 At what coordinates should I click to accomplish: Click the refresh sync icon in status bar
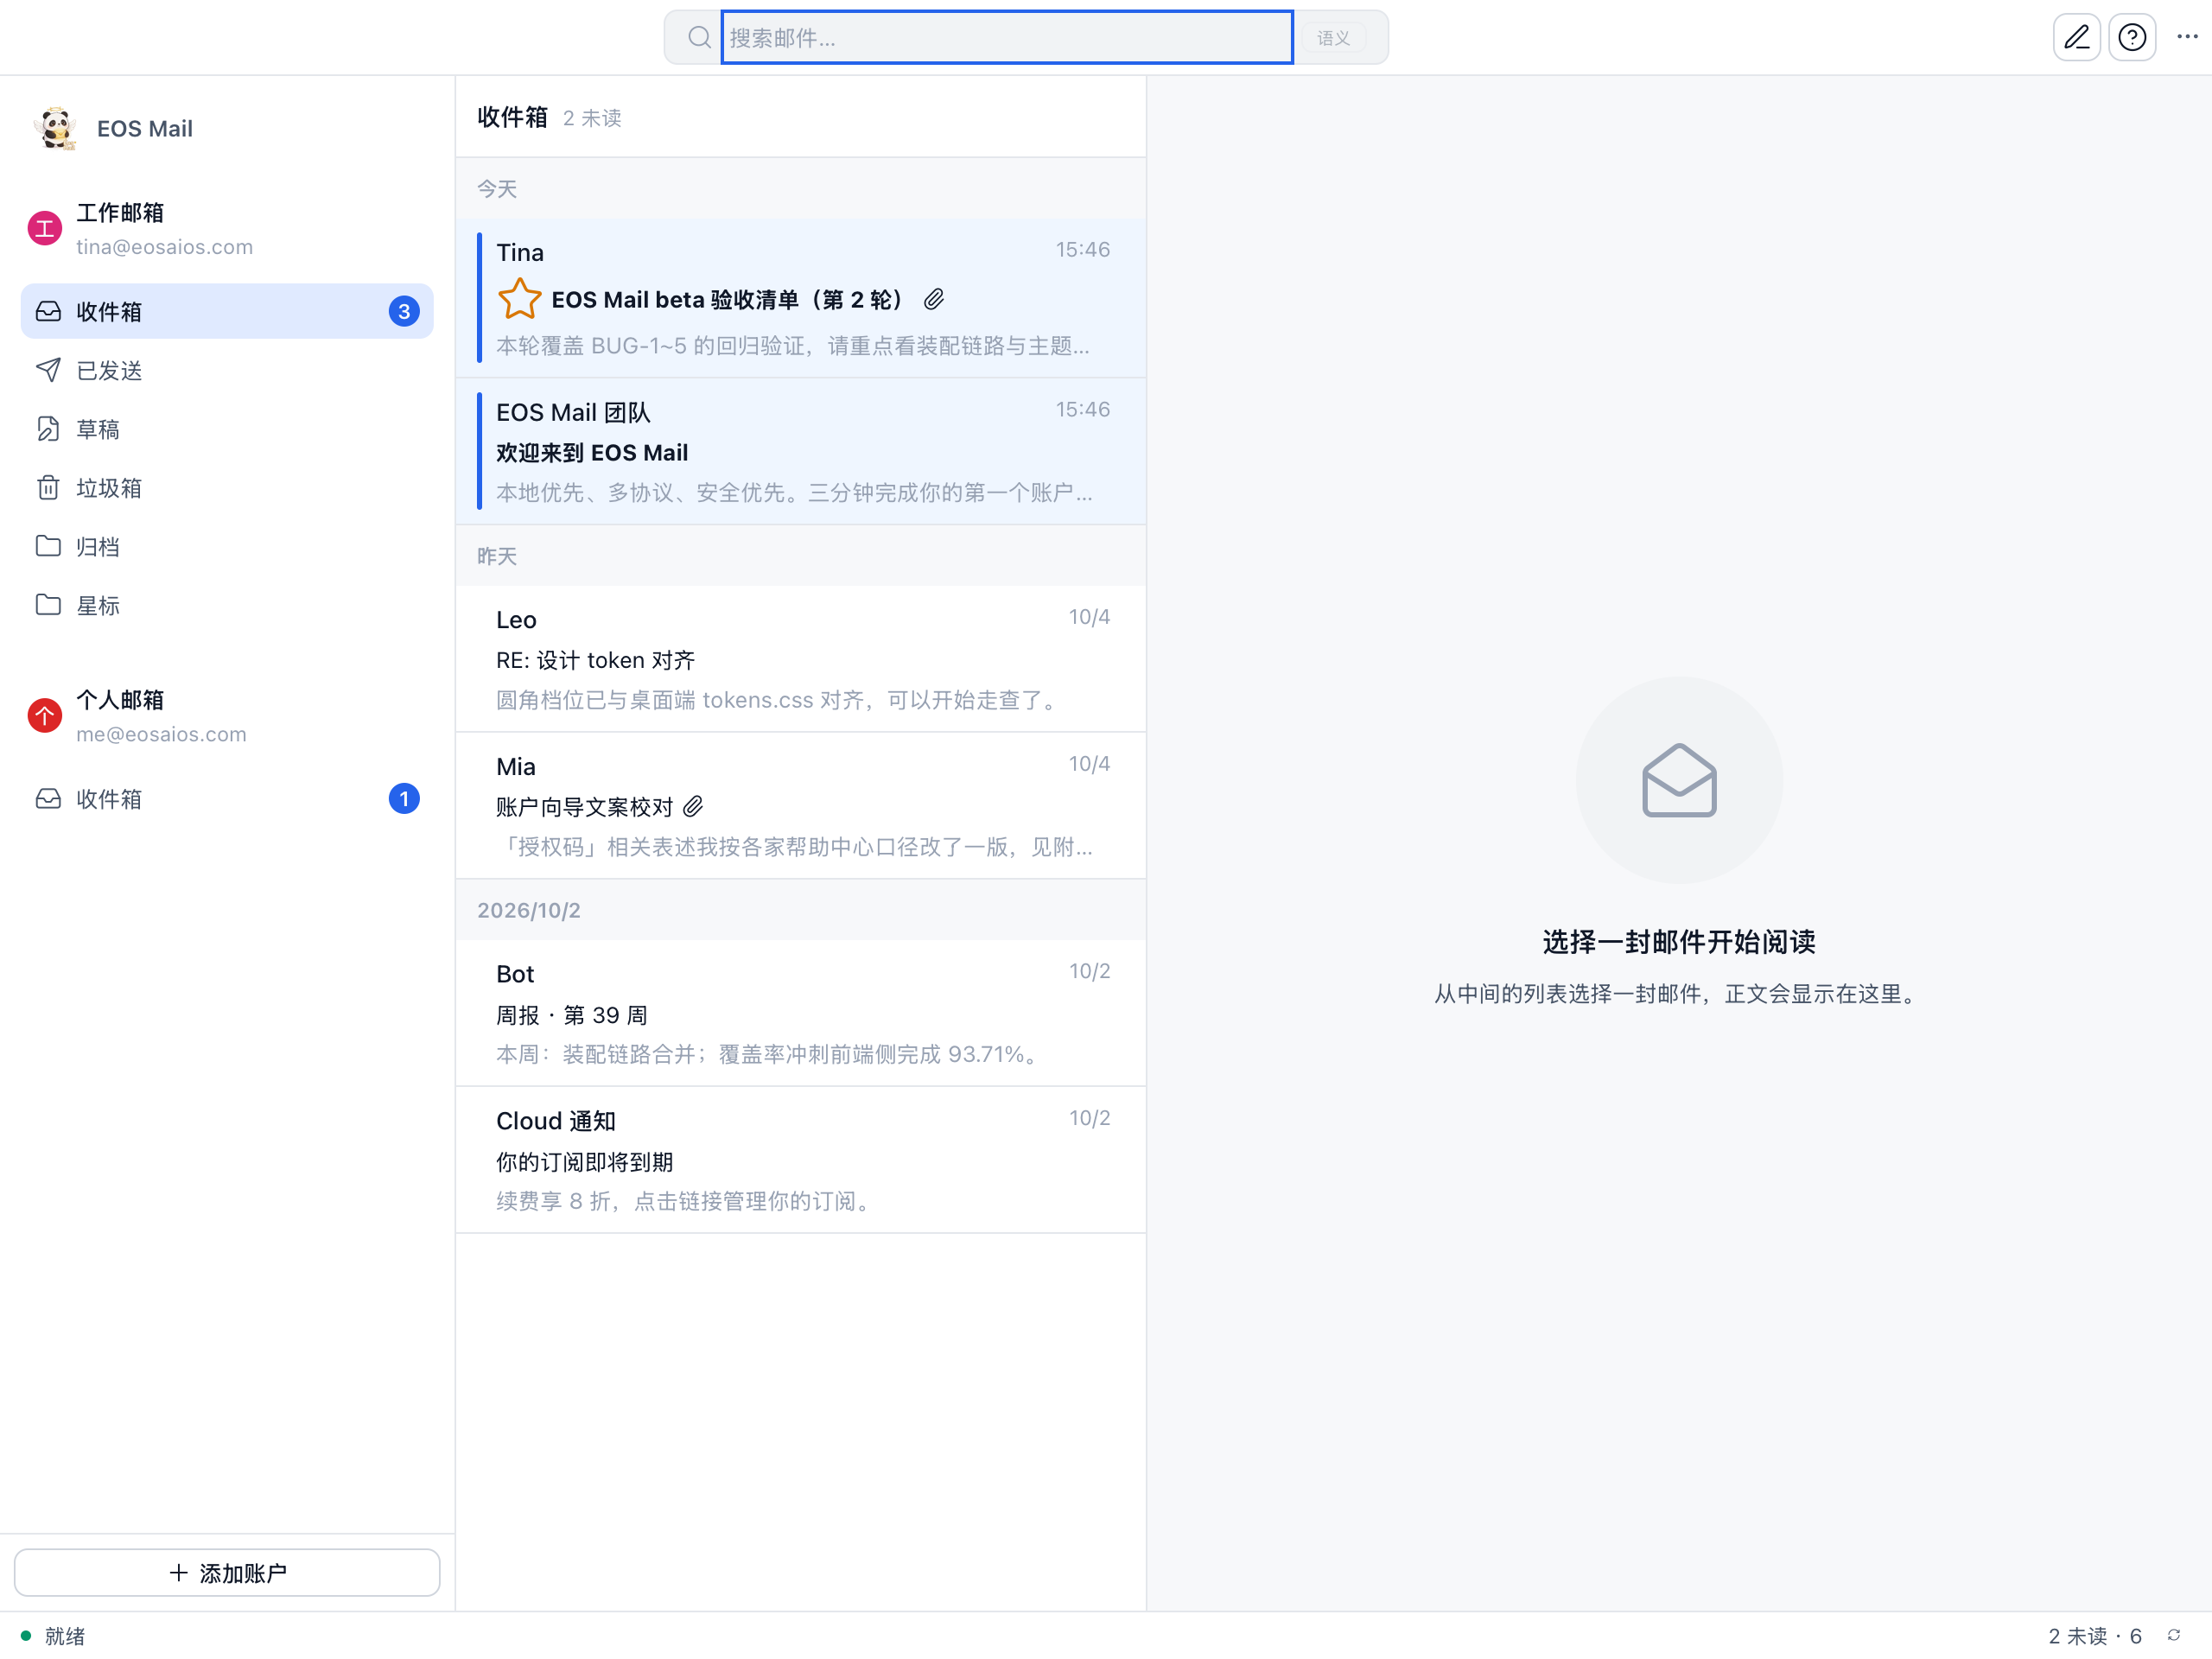click(x=2173, y=1636)
